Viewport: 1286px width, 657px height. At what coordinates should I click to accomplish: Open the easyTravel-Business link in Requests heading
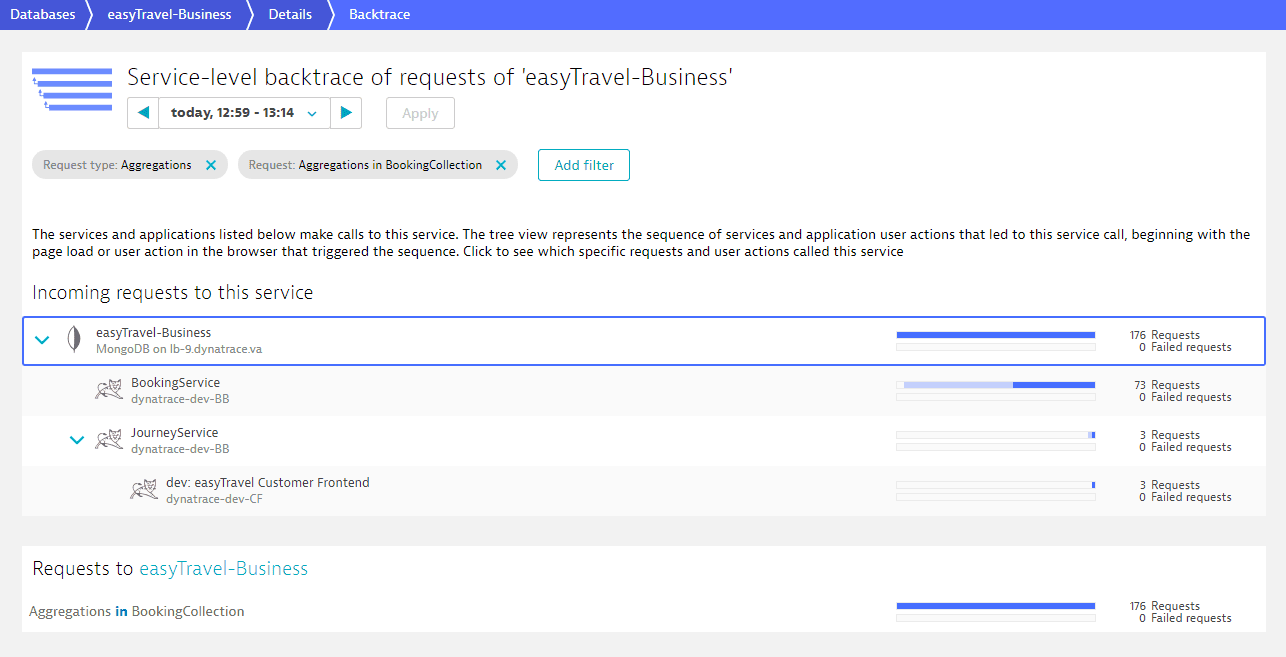[223, 569]
